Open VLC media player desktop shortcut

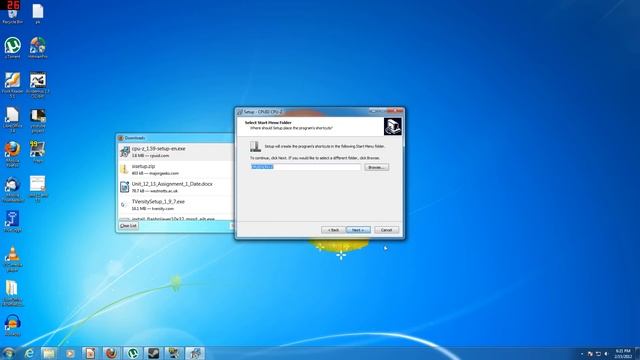[12, 259]
